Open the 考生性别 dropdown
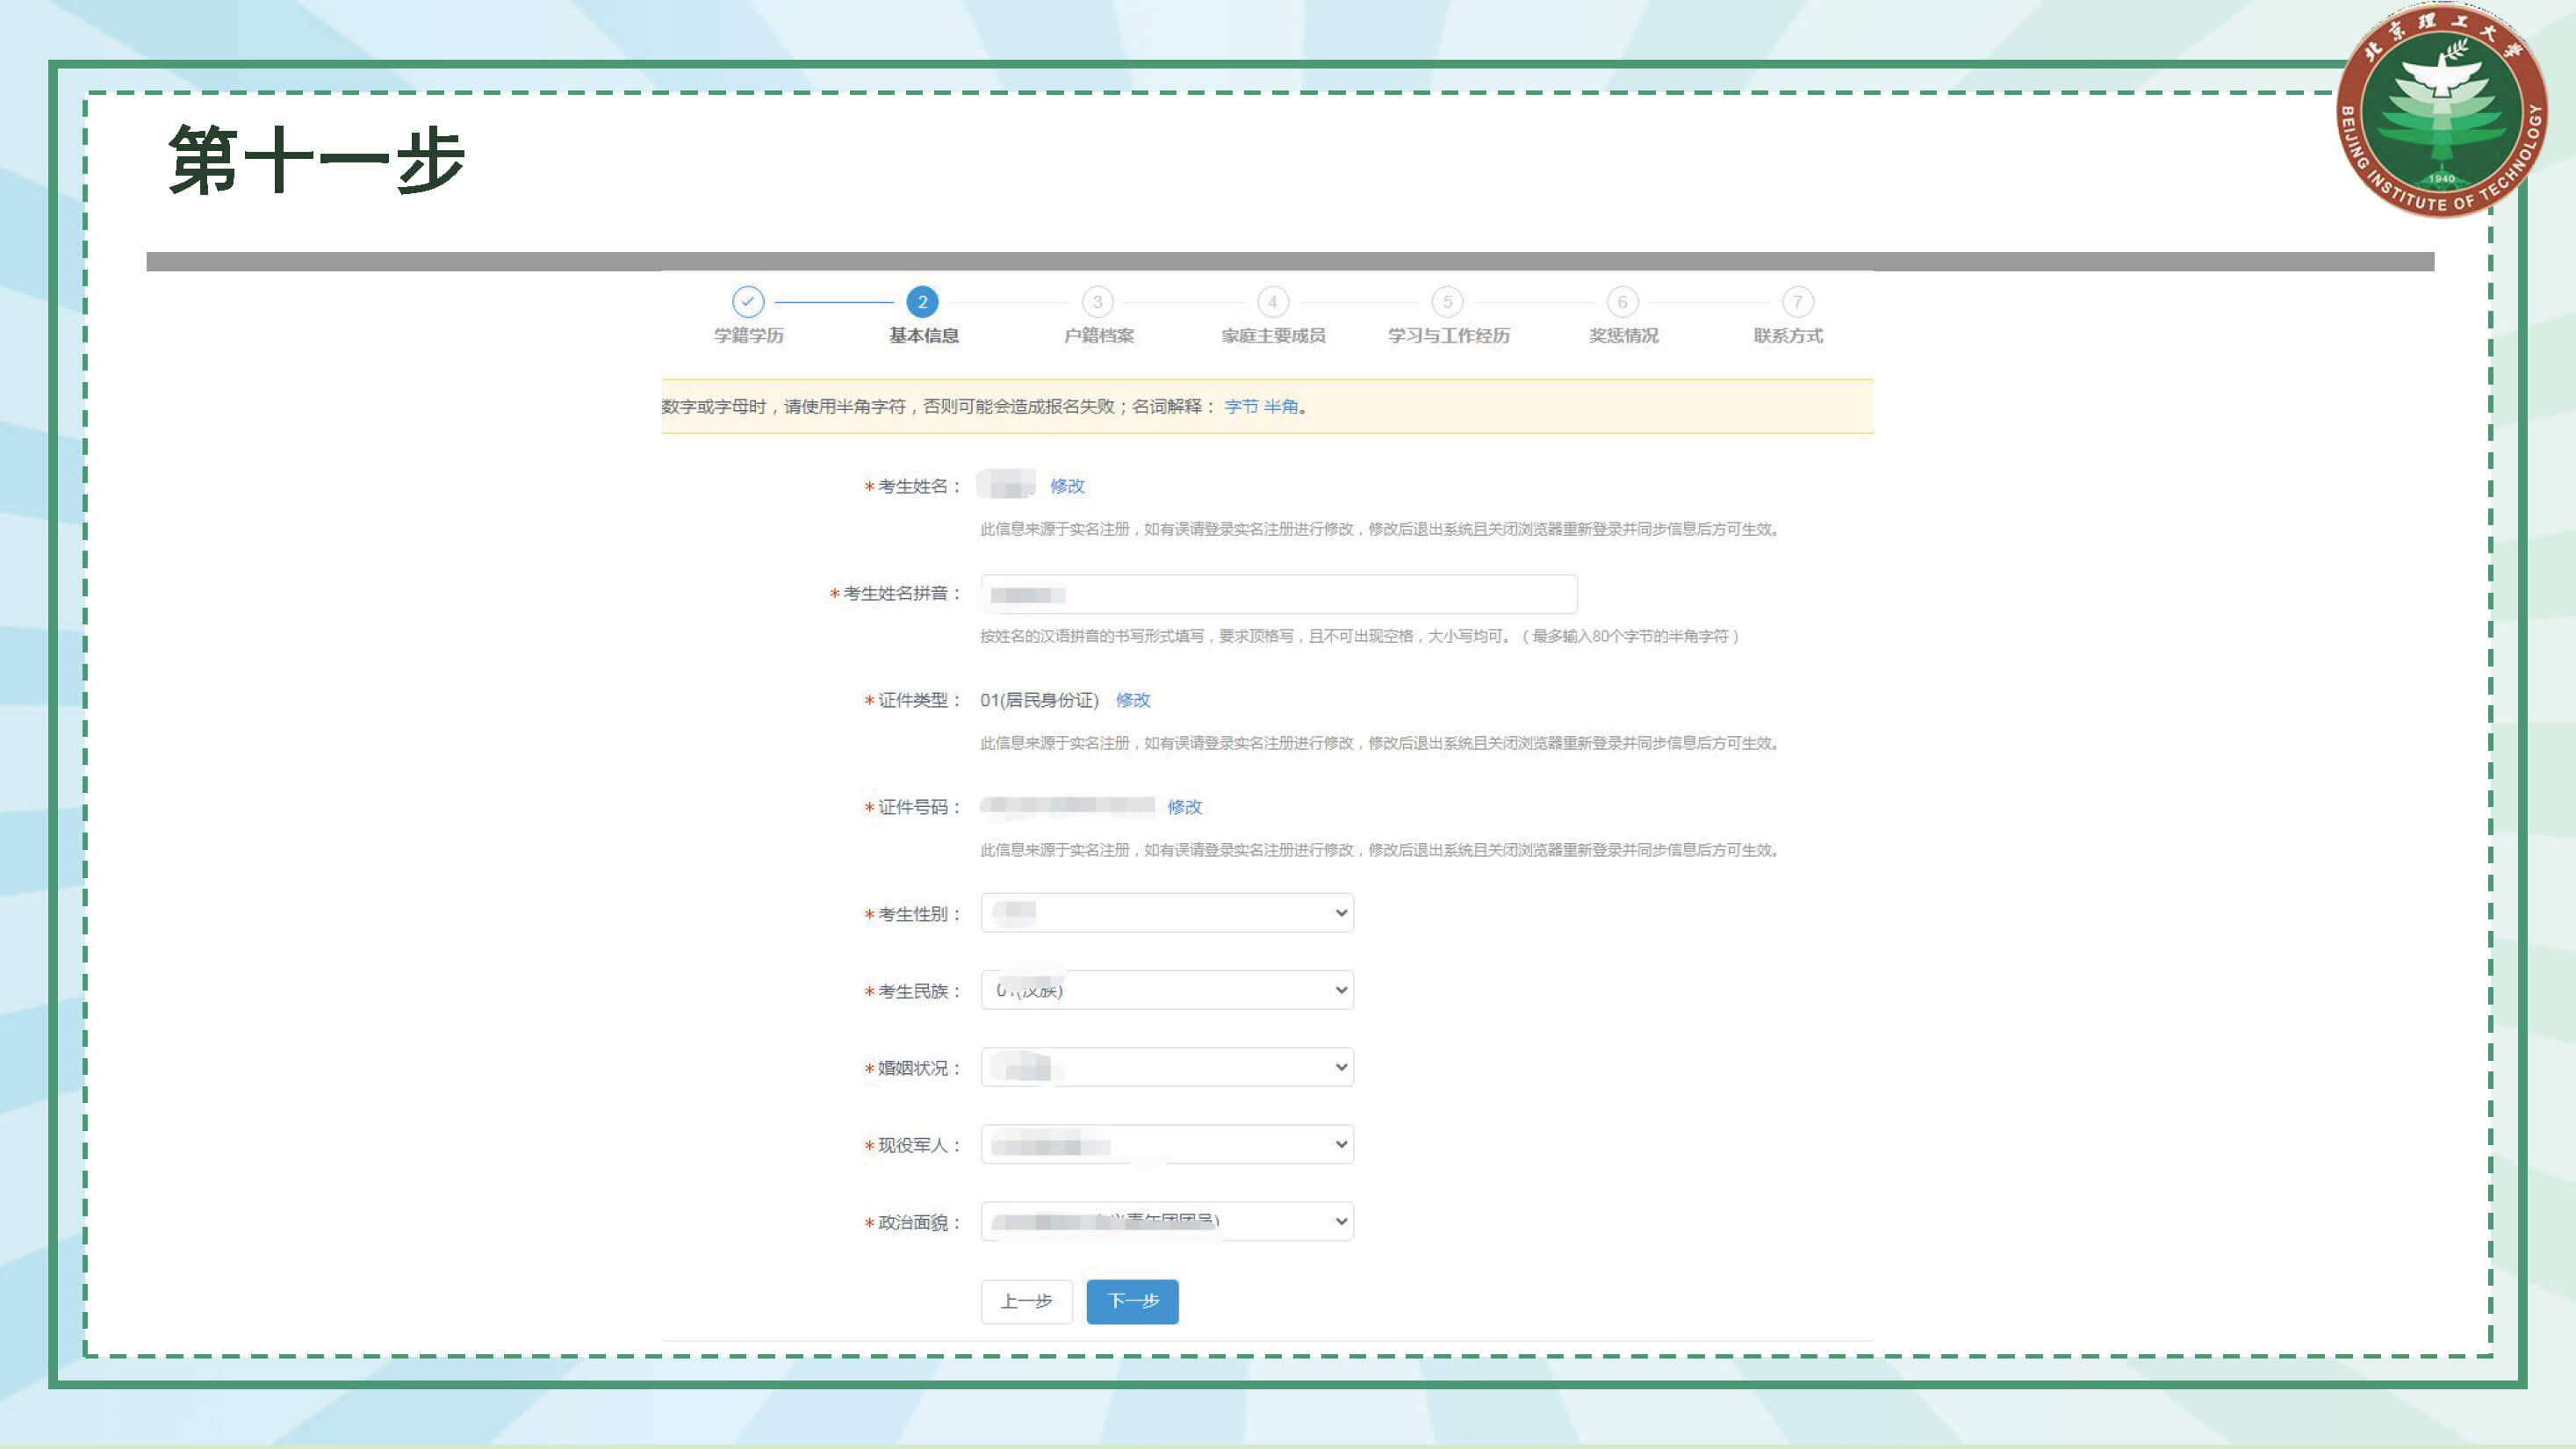This screenshot has width=2576, height=1449. coord(1167,913)
